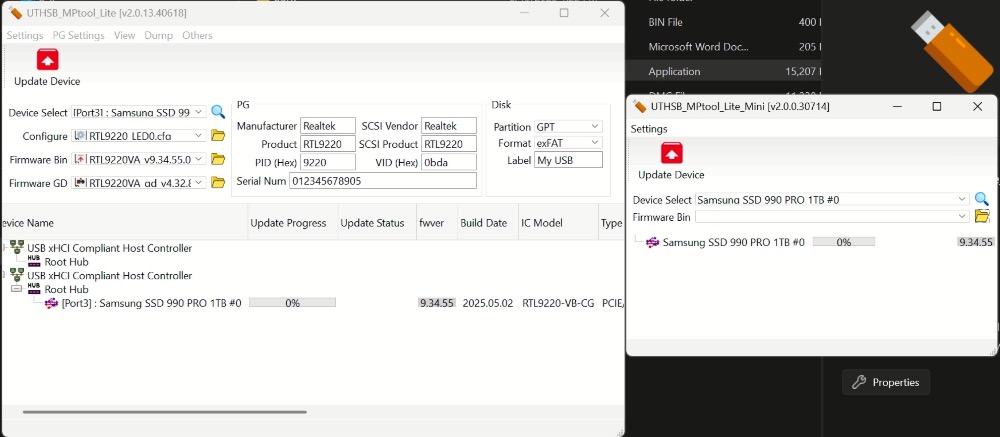Click device icon in Mini window list
This screenshot has width=1000, height=437.
652,242
